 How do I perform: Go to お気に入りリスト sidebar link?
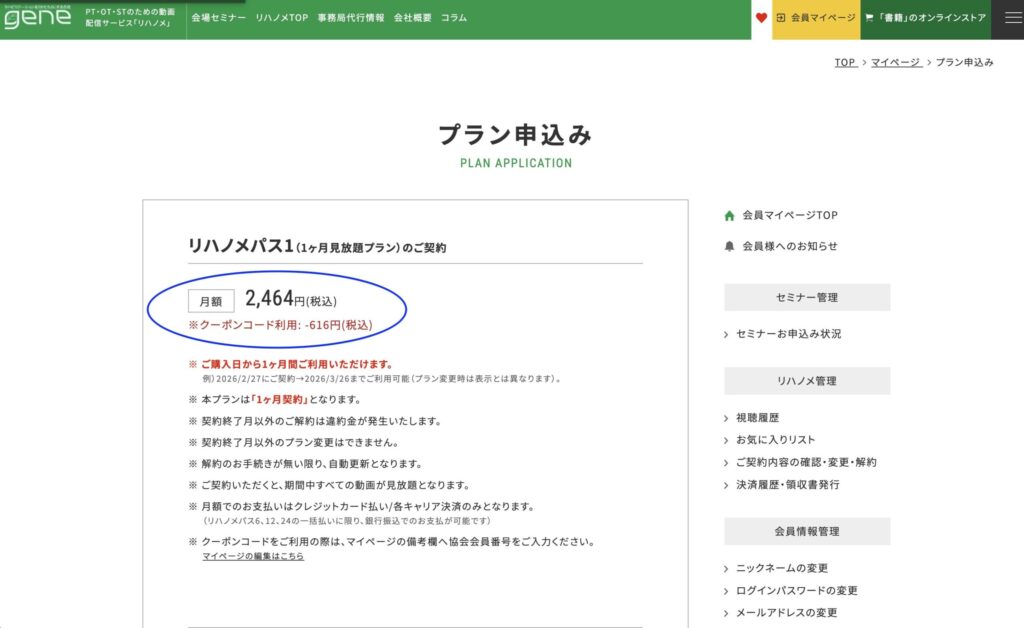(775, 440)
